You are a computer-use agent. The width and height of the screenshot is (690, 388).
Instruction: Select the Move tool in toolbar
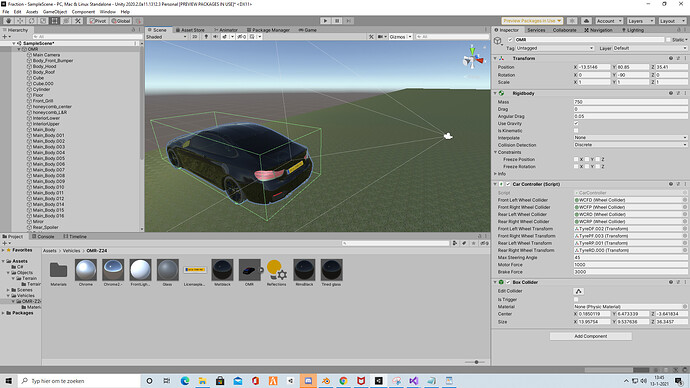(x=20, y=21)
